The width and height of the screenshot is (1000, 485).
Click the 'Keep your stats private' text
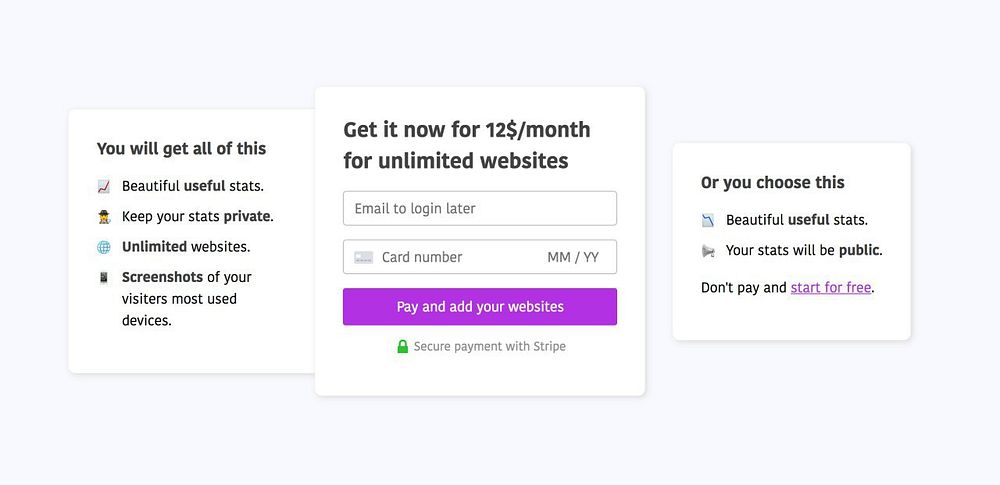(x=197, y=216)
